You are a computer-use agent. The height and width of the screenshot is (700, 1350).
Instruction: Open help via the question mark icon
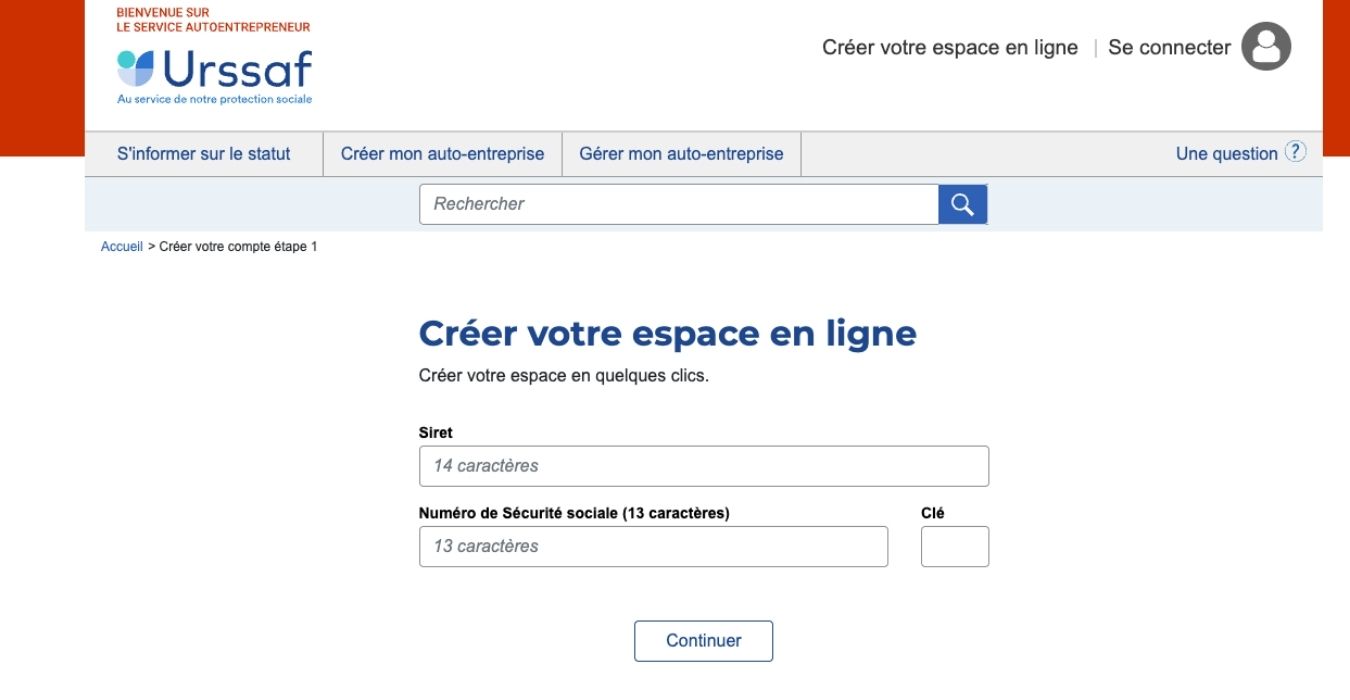[x=1294, y=151]
